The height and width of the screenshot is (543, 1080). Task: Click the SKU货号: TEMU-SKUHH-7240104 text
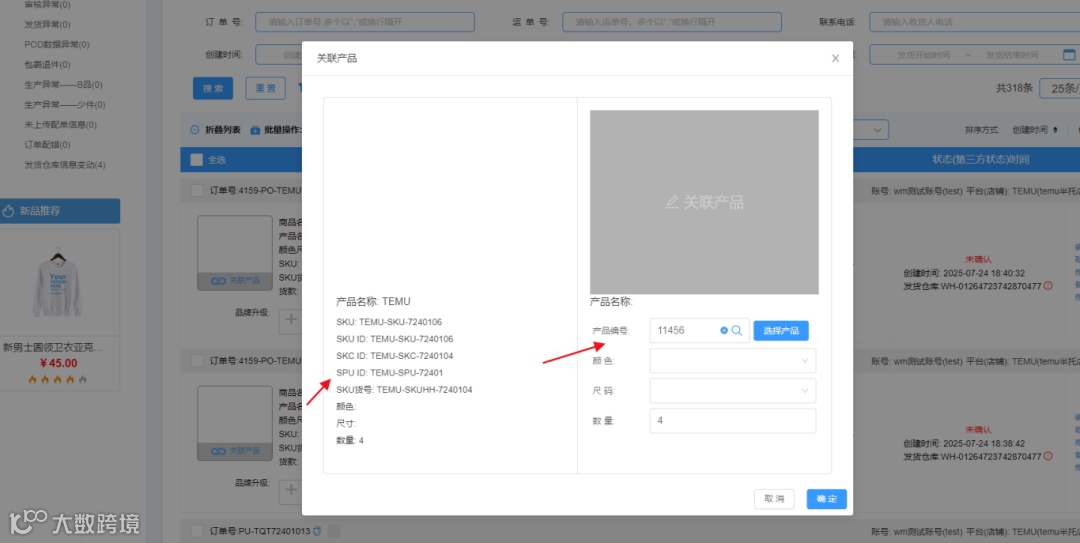point(404,390)
